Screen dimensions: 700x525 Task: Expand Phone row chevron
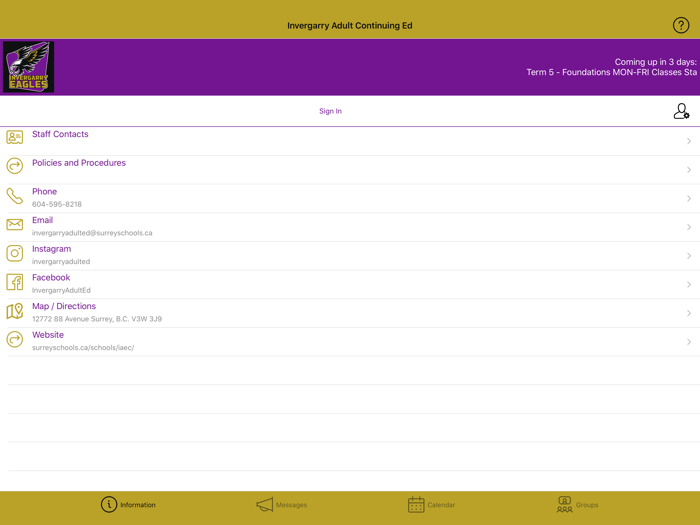tap(689, 198)
